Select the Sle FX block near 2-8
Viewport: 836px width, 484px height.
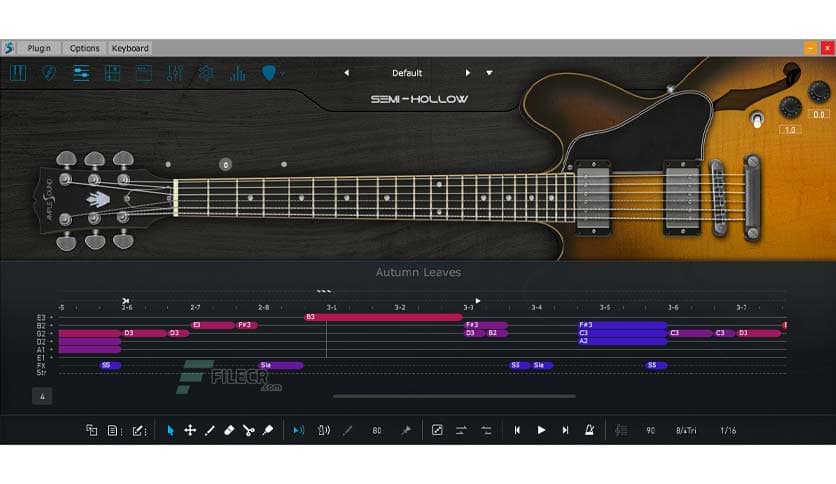(x=280, y=365)
